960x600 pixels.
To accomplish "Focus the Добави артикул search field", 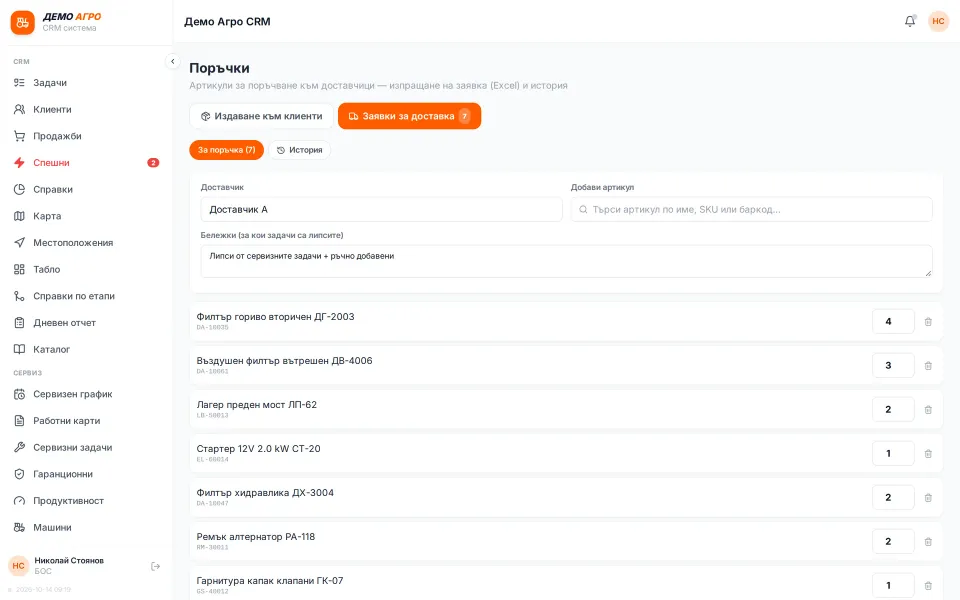I will [x=752, y=209].
